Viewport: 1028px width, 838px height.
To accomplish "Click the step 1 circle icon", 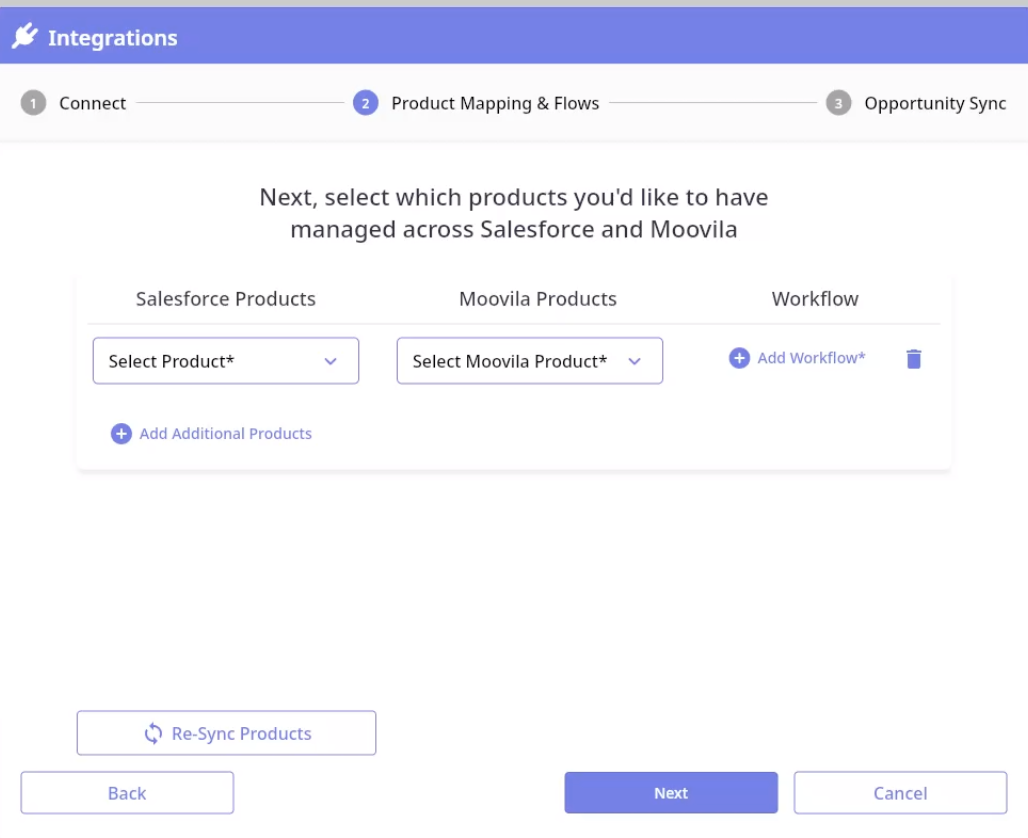I will [x=33, y=103].
